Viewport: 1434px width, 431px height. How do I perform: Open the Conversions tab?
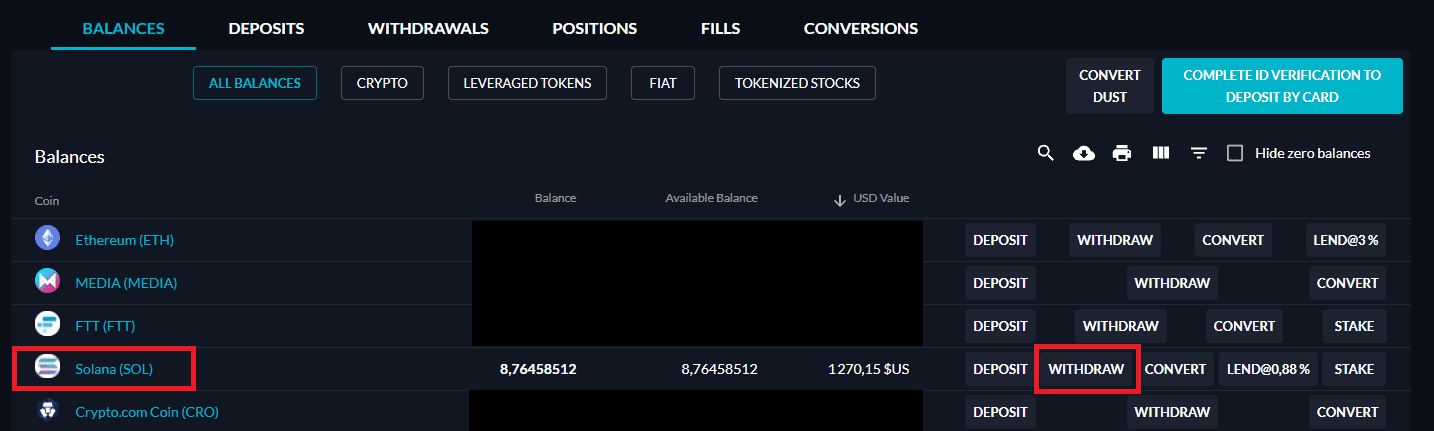[x=861, y=28]
